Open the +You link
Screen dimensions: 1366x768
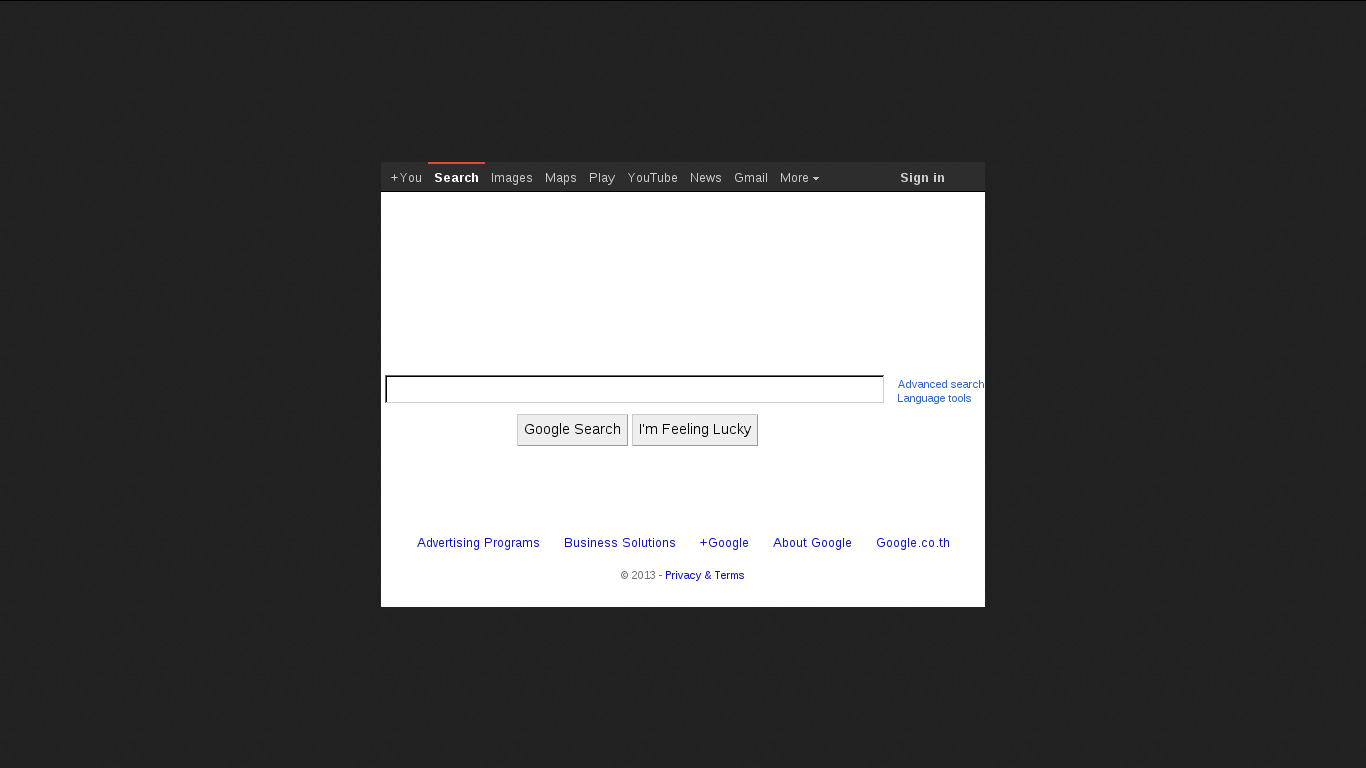pyautogui.click(x=406, y=178)
